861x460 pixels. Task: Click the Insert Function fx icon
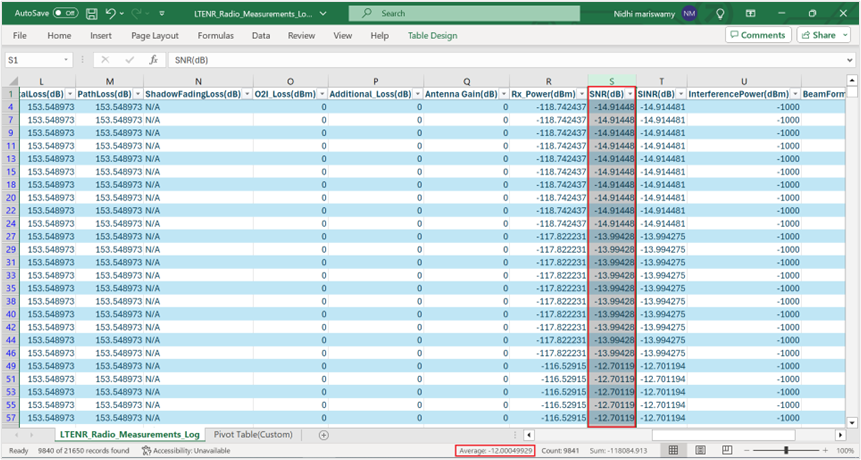pos(152,60)
